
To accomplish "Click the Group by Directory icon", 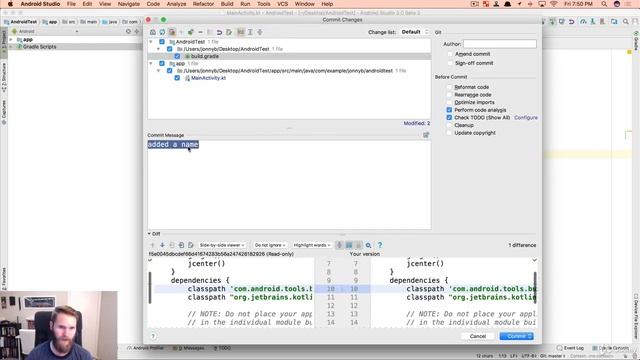I will tap(241, 32).
